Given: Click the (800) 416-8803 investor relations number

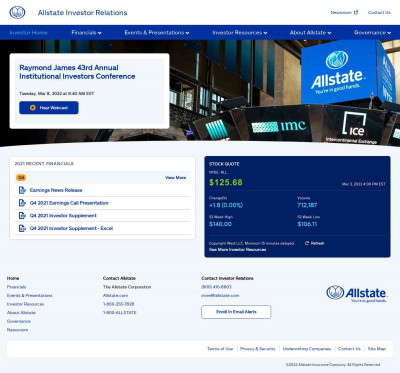Looking at the screenshot, I should [216, 287].
